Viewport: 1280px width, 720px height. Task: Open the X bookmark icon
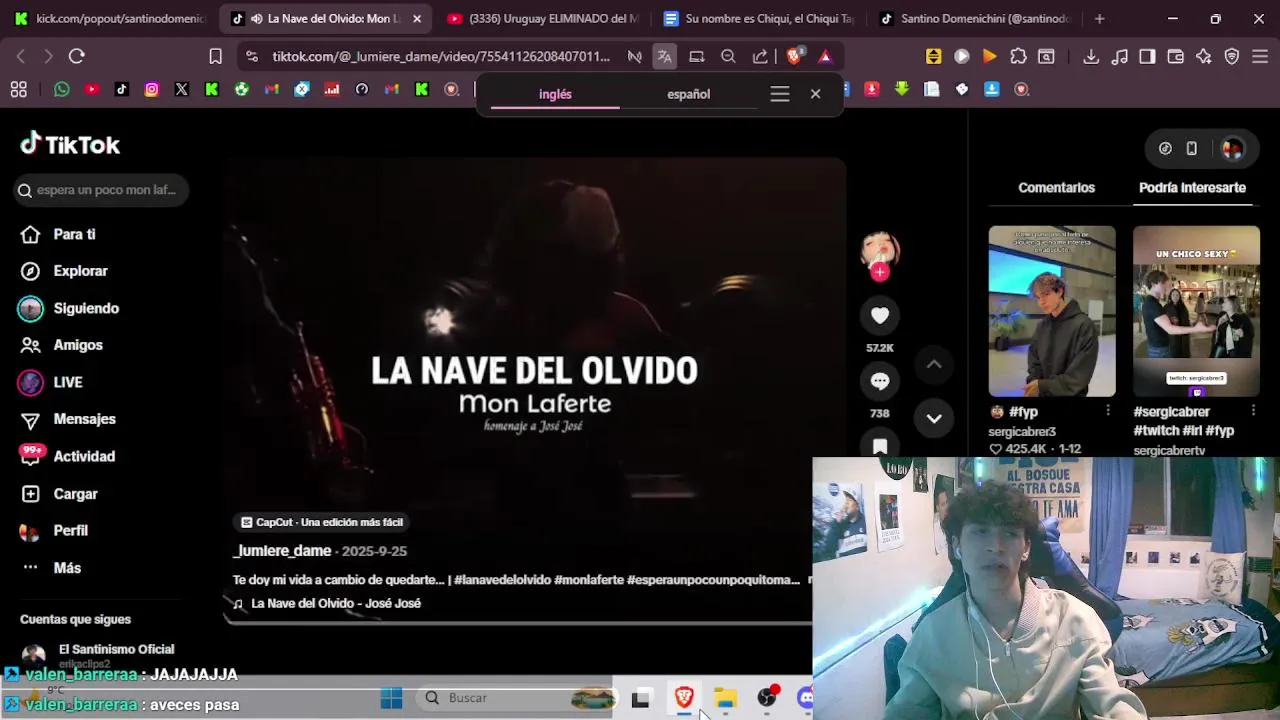182,89
